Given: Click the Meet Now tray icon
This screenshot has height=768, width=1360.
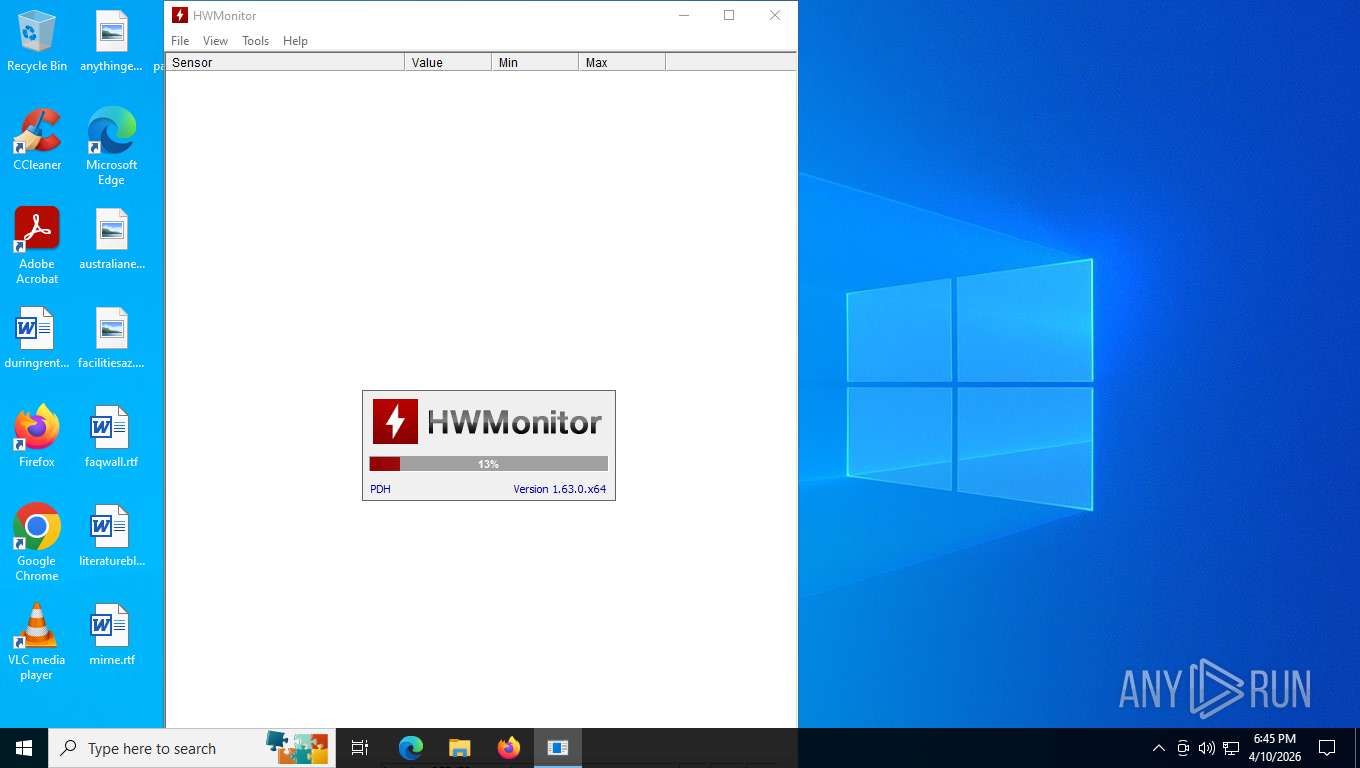Looking at the screenshot, I should 1183,748.
